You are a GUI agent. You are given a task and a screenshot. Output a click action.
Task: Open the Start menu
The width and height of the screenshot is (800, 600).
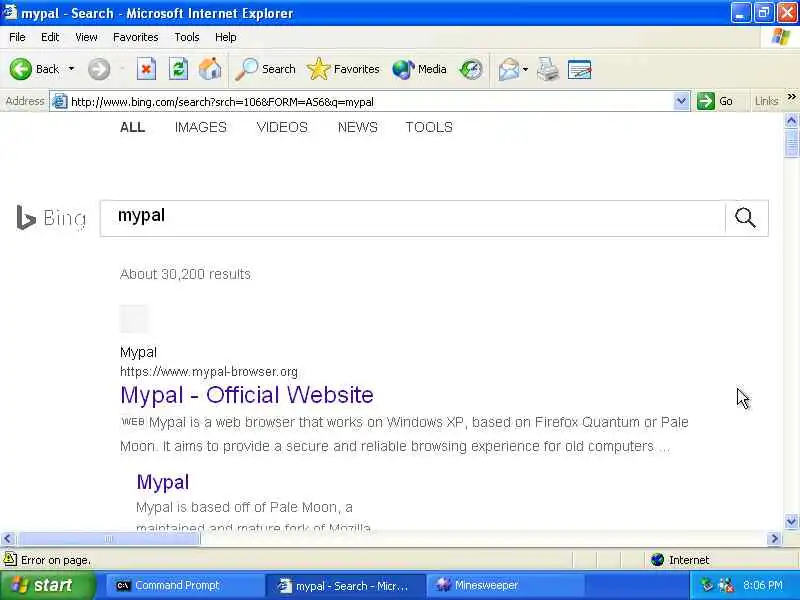click(47, 585)
